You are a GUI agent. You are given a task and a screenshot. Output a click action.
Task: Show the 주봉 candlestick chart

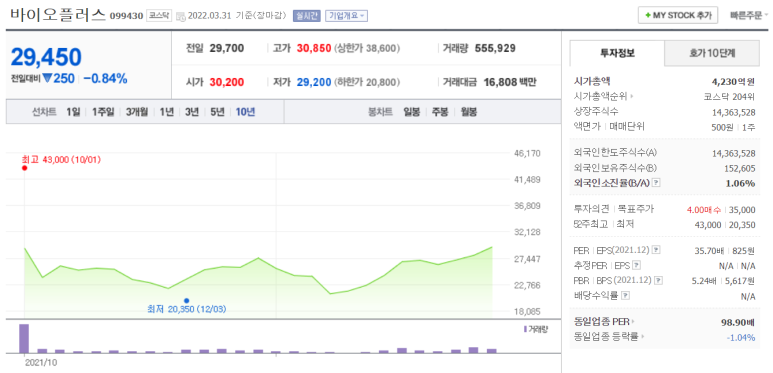click(x=440, y=112)
